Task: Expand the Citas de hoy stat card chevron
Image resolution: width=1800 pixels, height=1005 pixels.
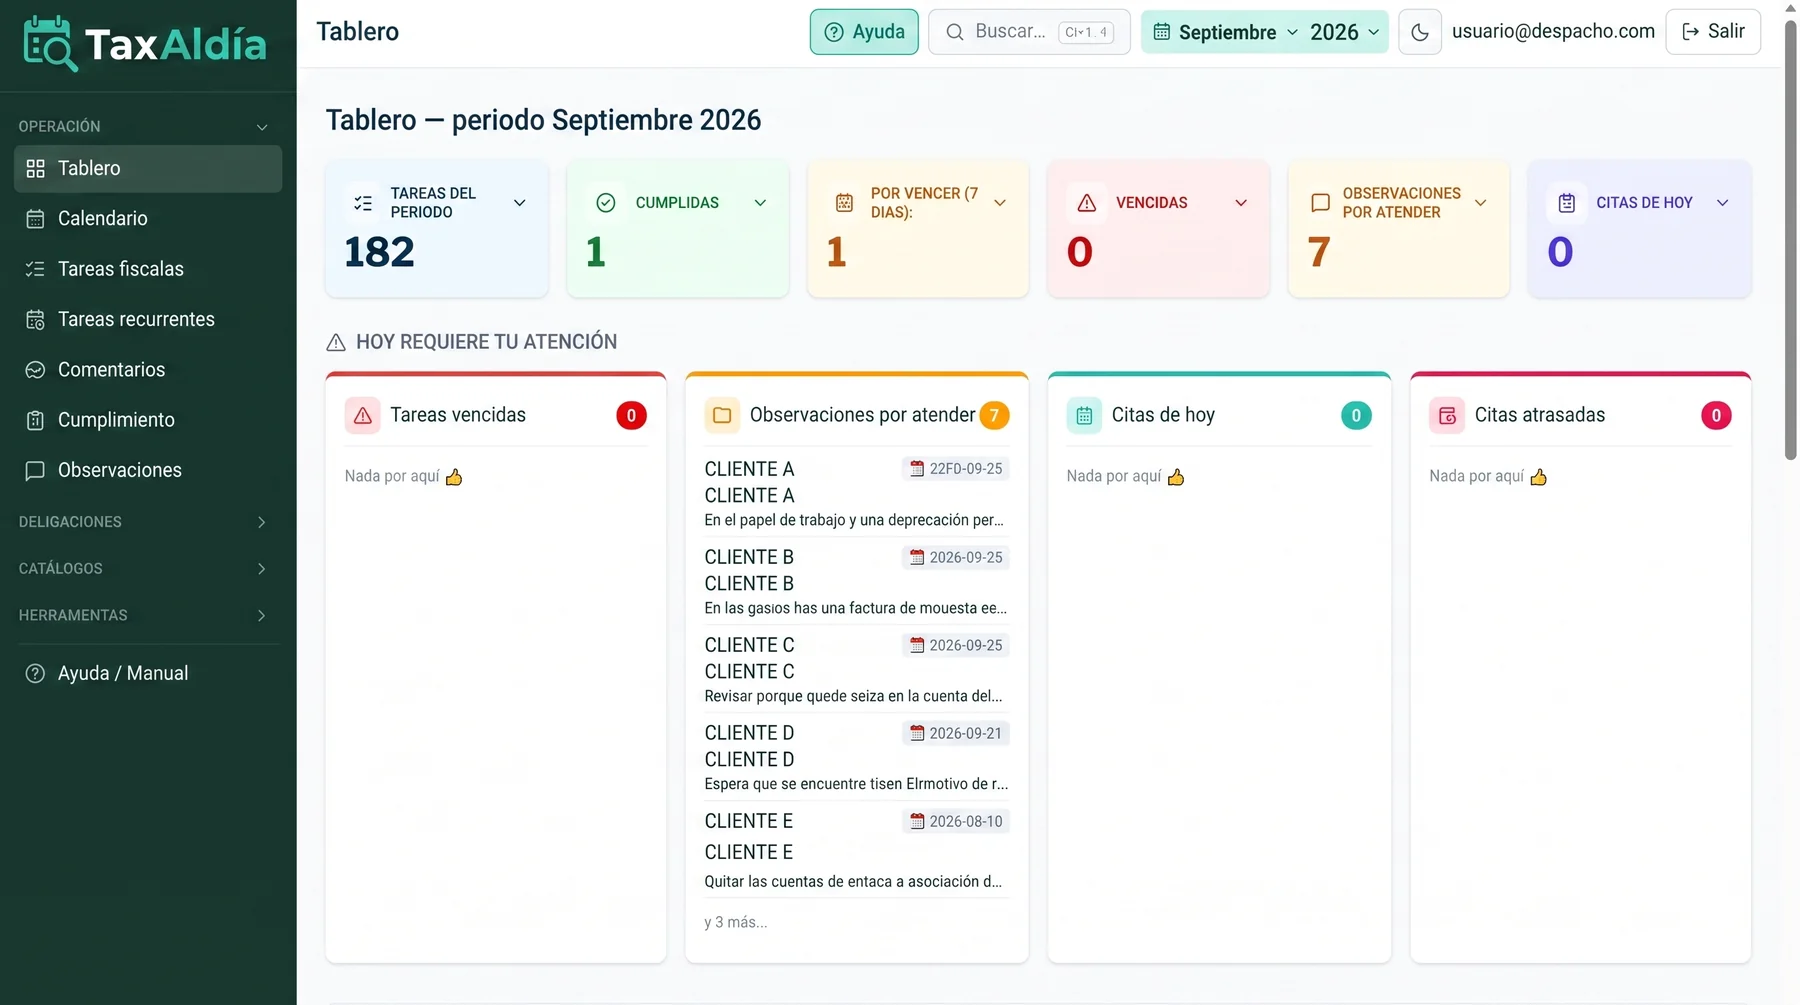Action: pos(1722,203)
